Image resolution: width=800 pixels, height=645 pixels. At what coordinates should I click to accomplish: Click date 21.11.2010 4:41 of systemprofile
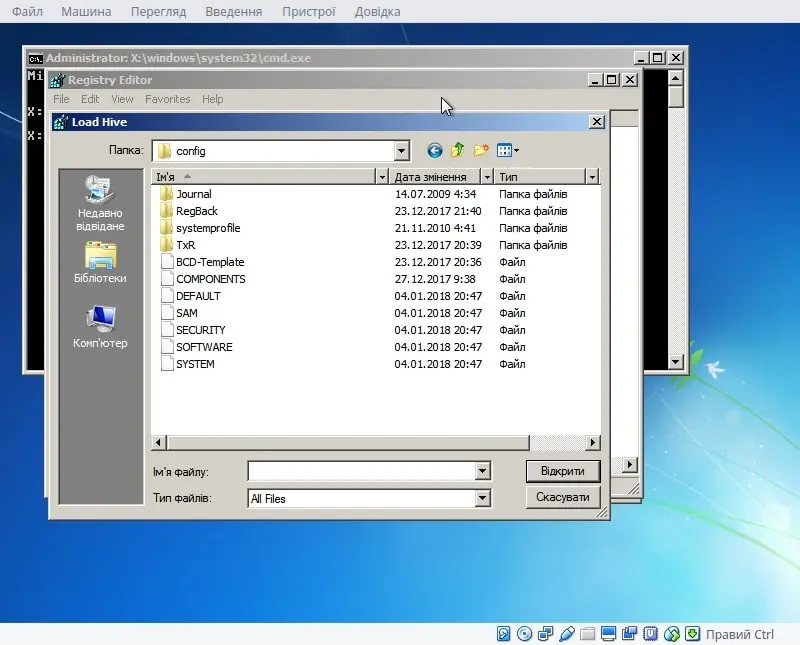435,228
